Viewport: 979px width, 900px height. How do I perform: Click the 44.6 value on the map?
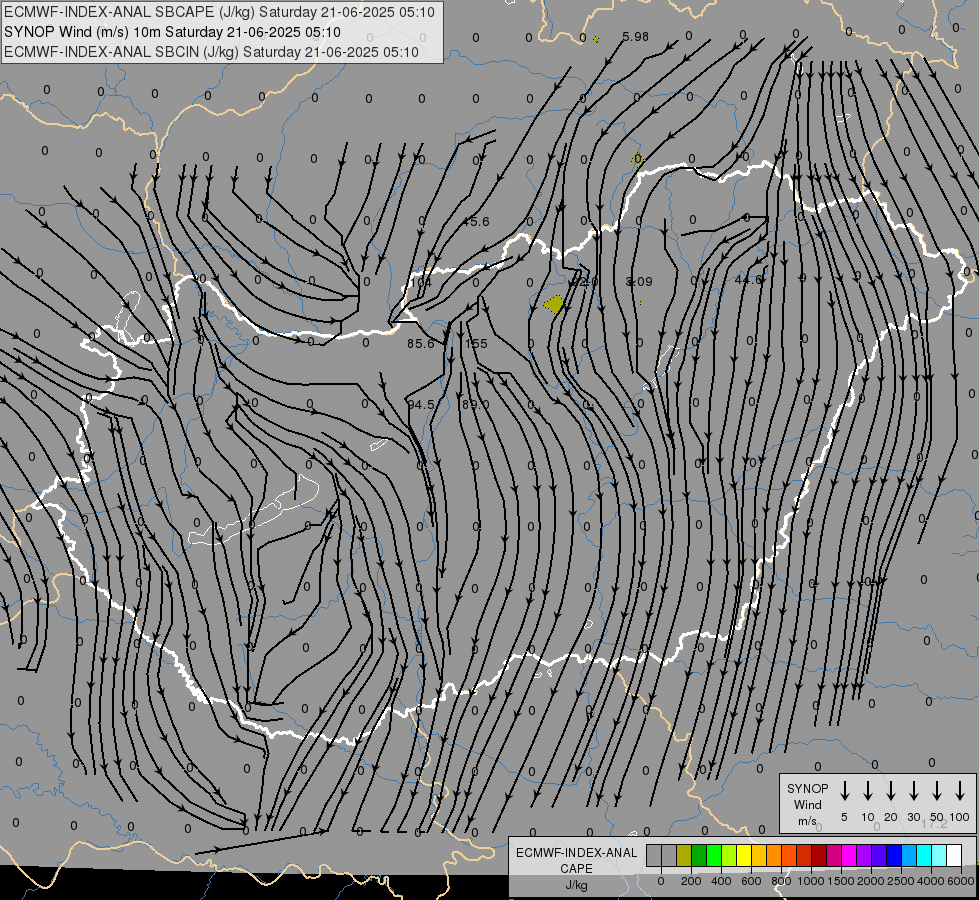(x=749, y=280)
